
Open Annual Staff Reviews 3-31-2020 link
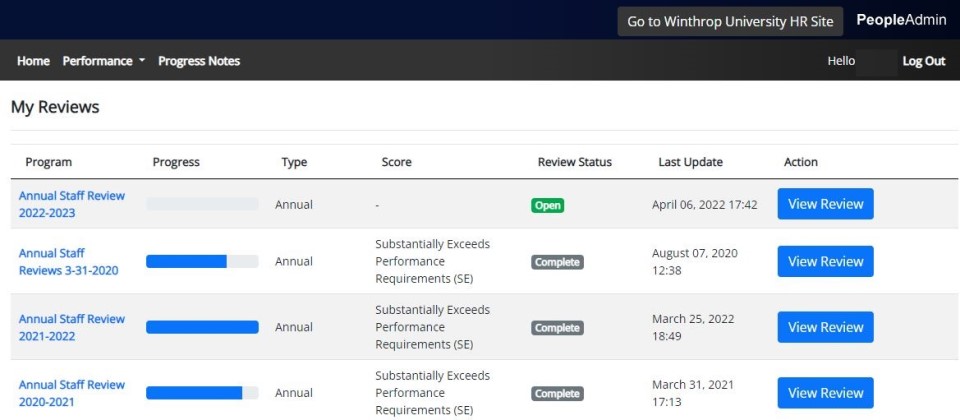[68, 262]
